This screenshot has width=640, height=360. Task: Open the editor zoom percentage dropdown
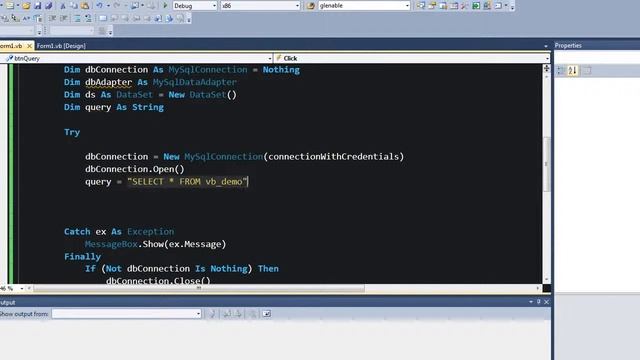[22, 289]
